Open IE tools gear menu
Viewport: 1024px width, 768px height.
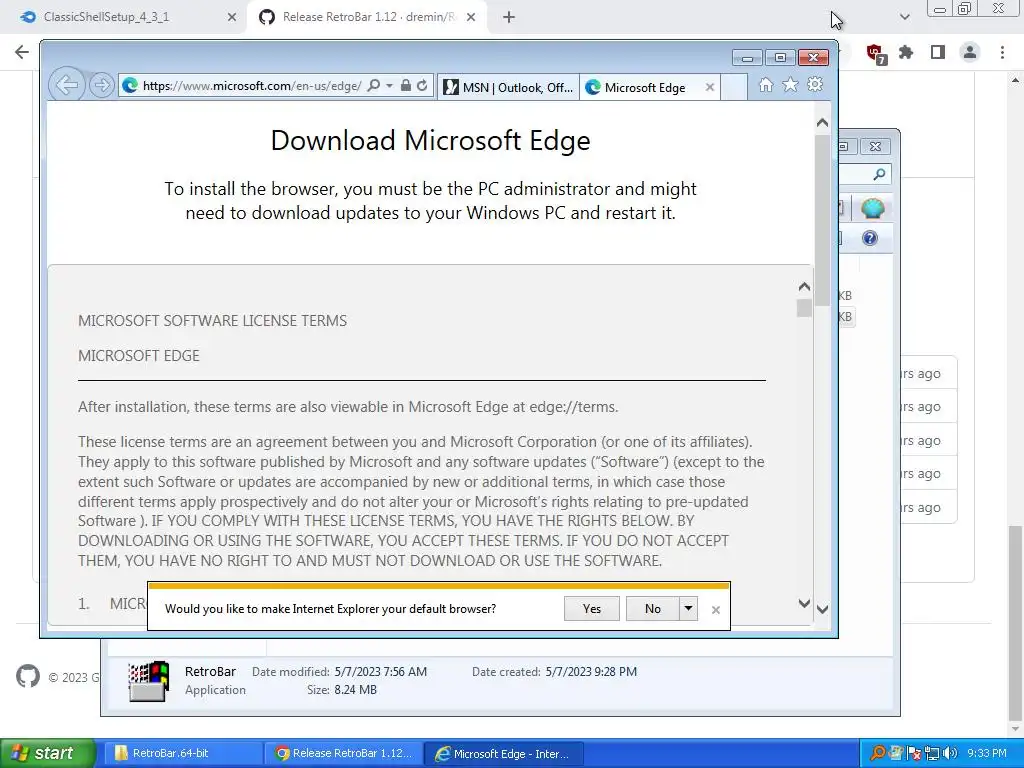[x=815, y=85]
